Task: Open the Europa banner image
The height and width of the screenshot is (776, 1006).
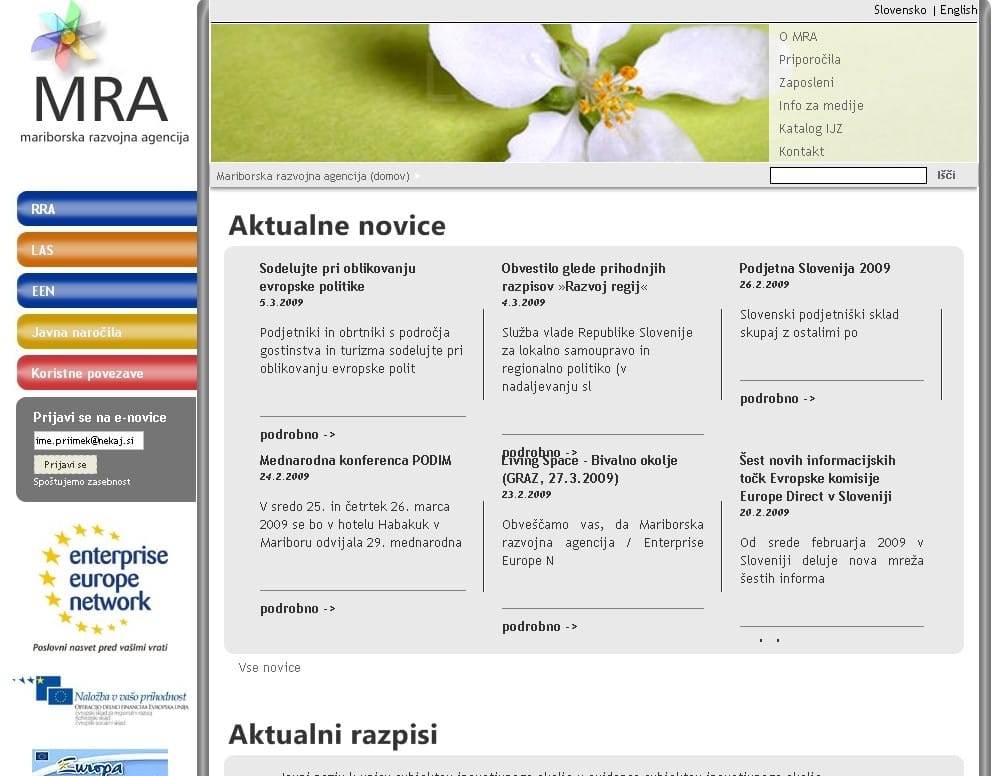Action: click(x=99, y=762)
